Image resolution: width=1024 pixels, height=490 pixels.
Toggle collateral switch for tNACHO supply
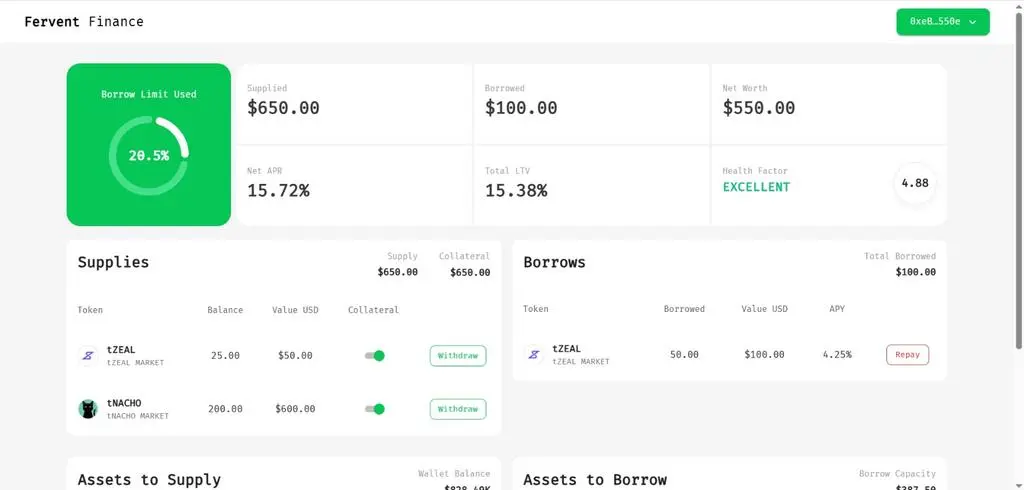(x=375, y=409)
